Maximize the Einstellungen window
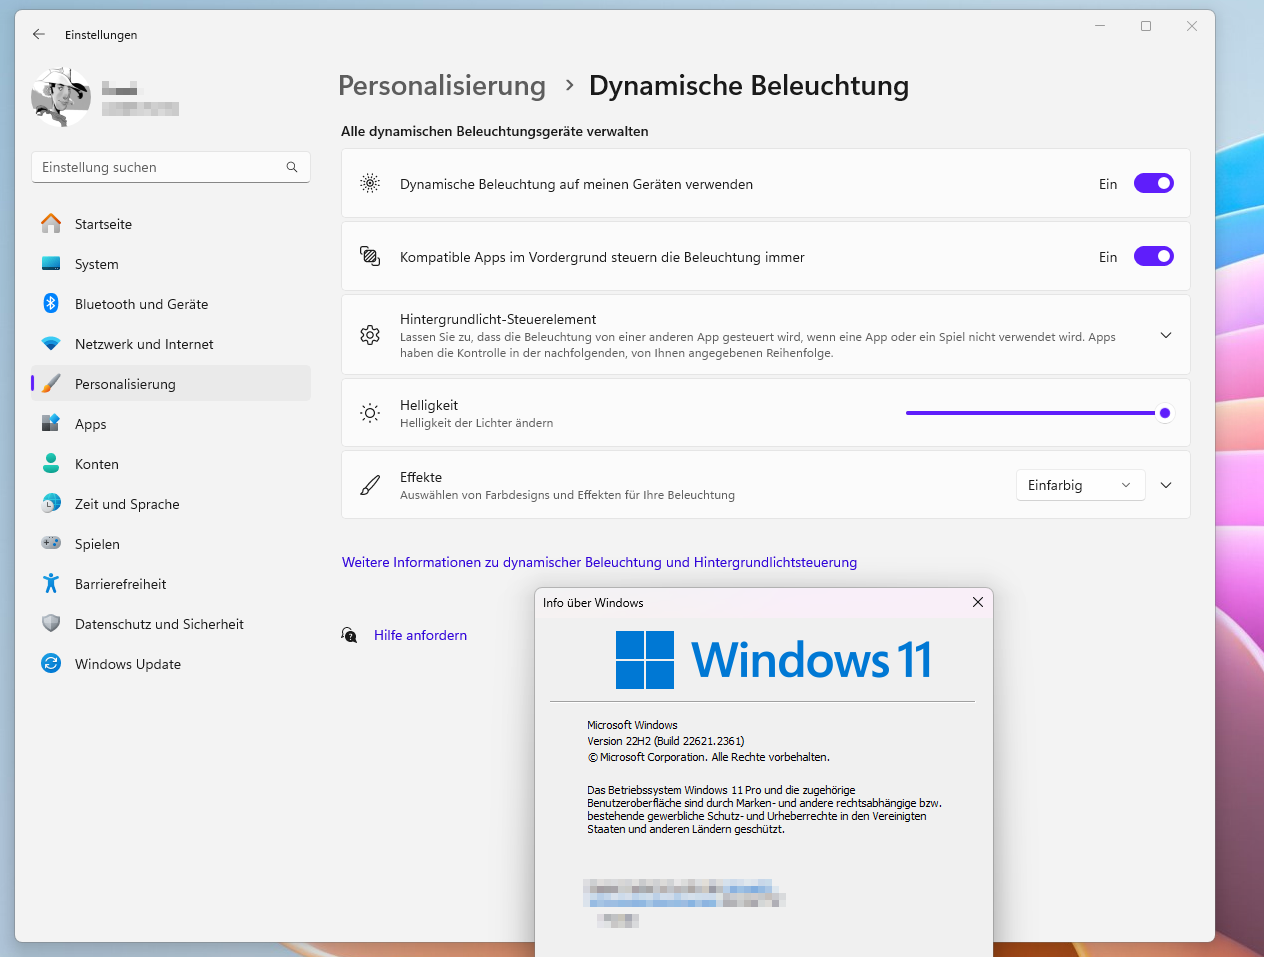Image resolution: width=1264 pixels, height=957 pixels. (x=1146, y=26)
